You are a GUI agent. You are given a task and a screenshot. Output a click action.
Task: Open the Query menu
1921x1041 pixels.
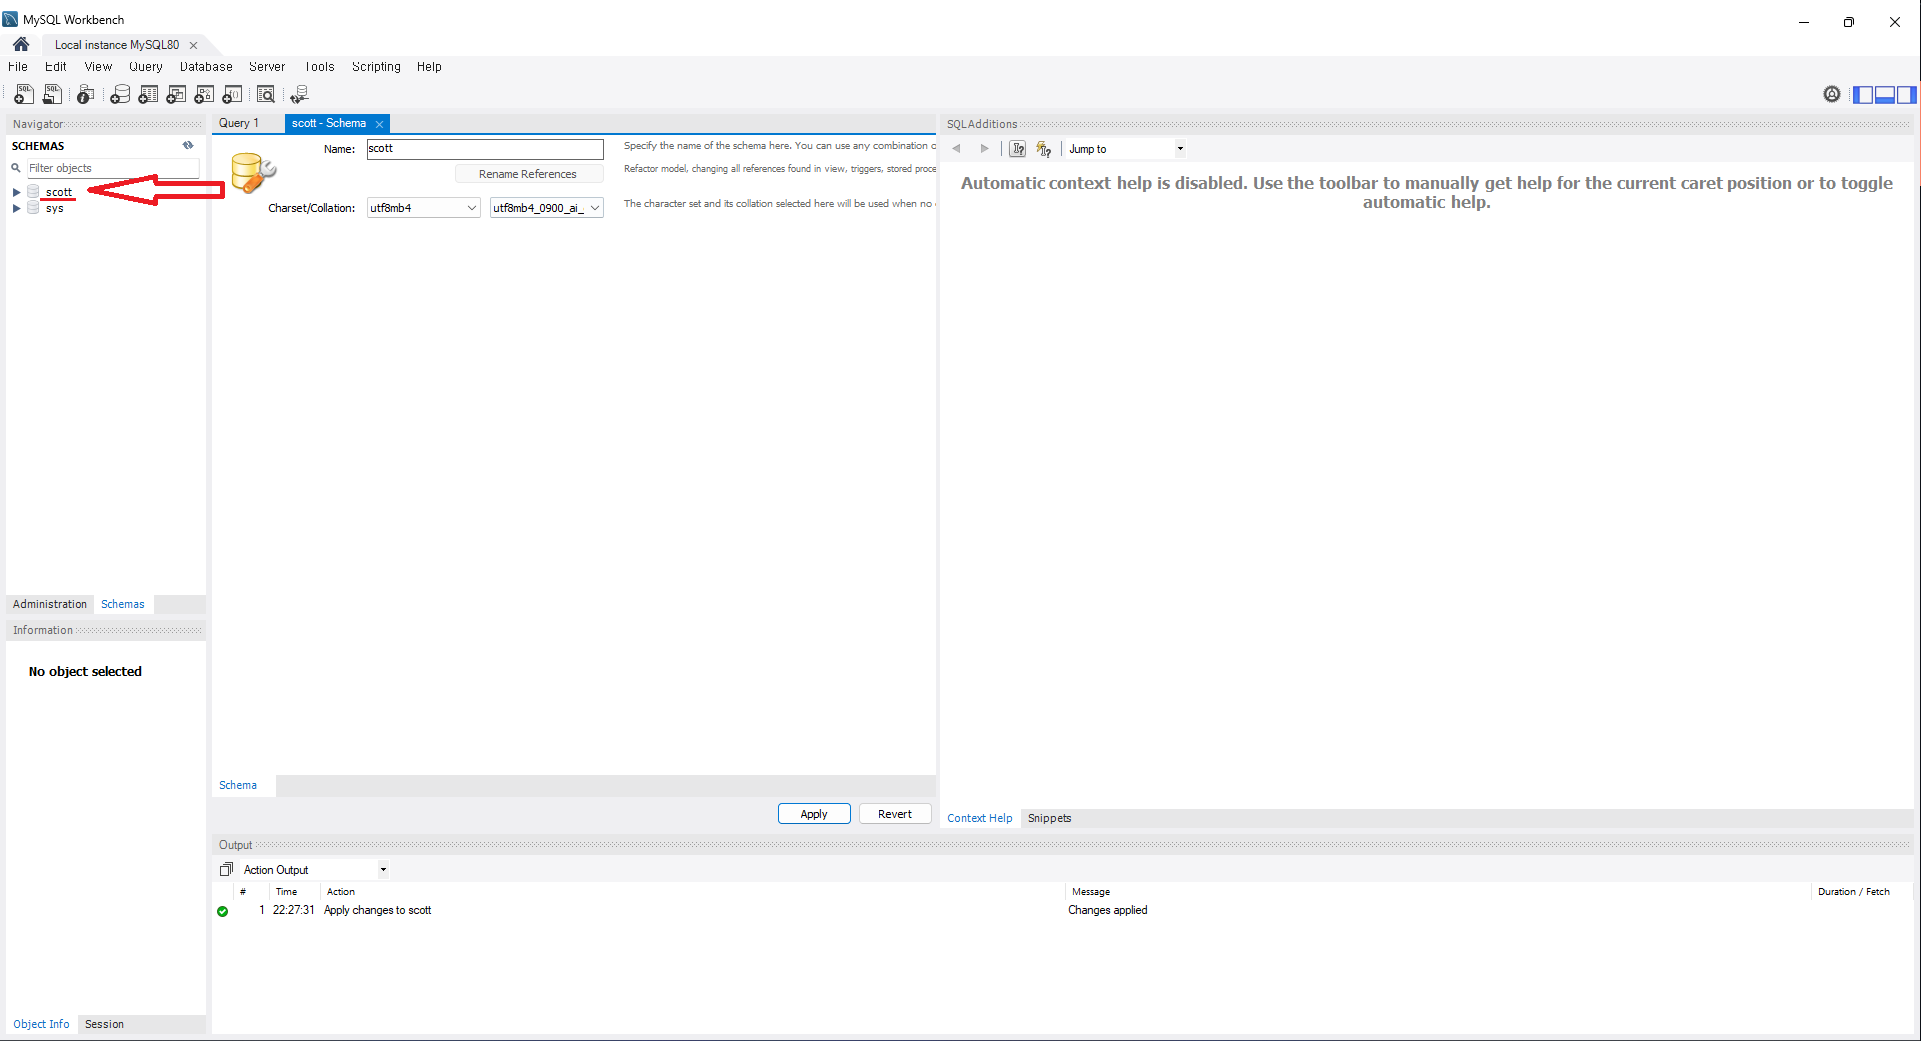coord(145,66)
